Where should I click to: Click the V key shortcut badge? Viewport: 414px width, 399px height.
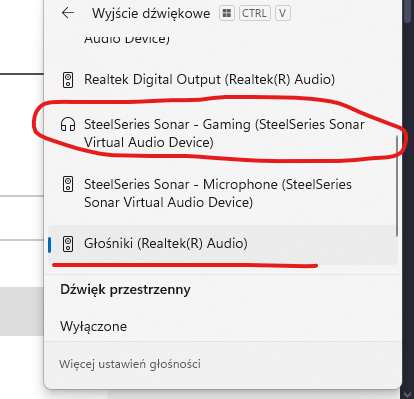click(x=282, y=13)
